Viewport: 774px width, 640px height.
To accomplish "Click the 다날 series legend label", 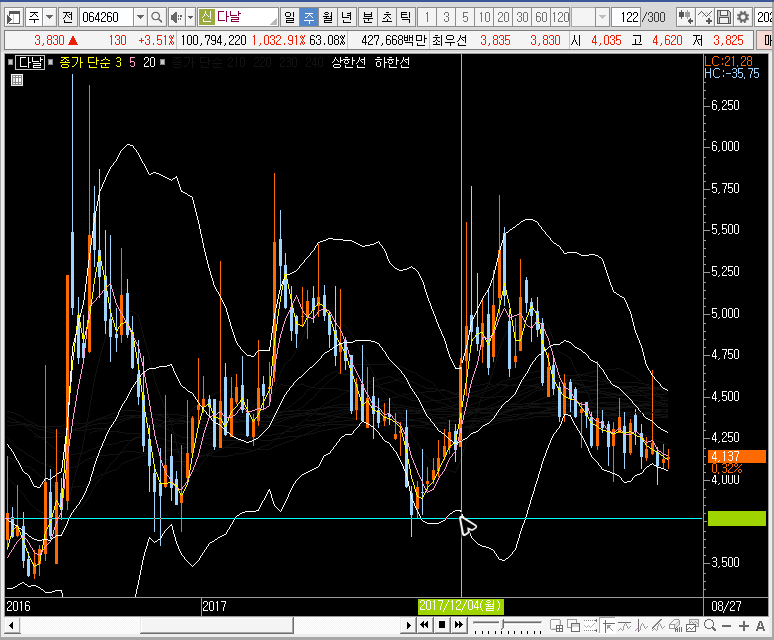I will click(30, 63).
